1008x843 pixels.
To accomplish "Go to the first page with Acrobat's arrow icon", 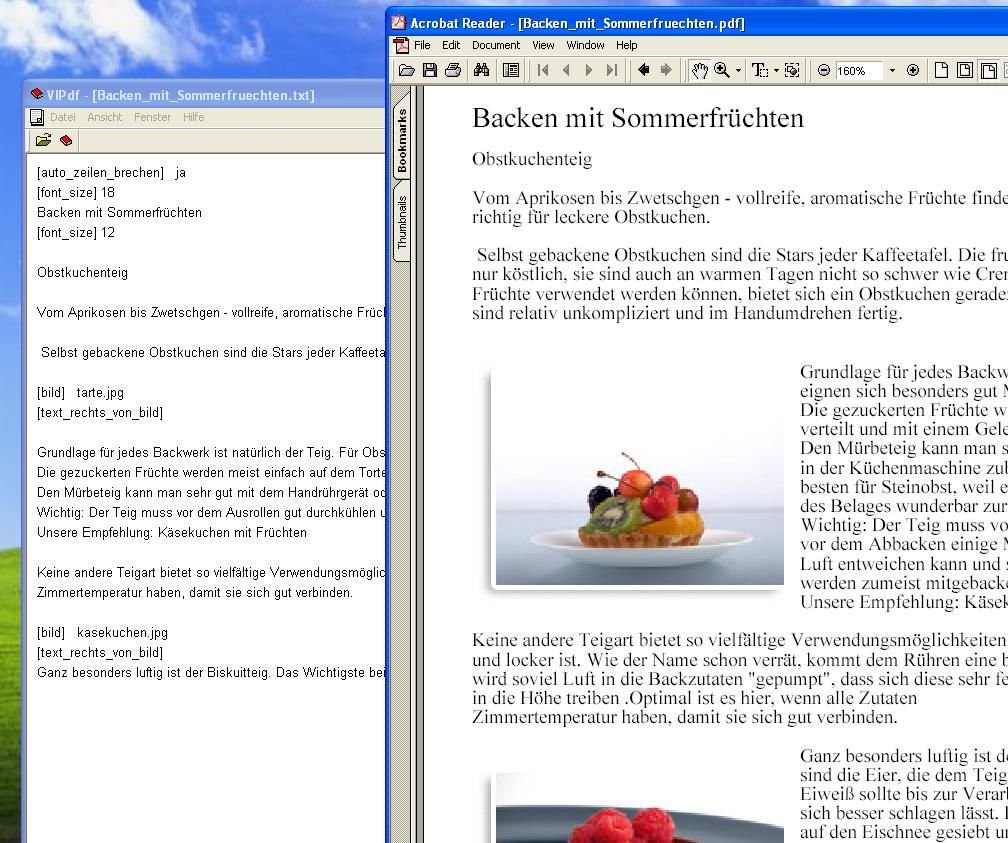I will tap(543, 70).
